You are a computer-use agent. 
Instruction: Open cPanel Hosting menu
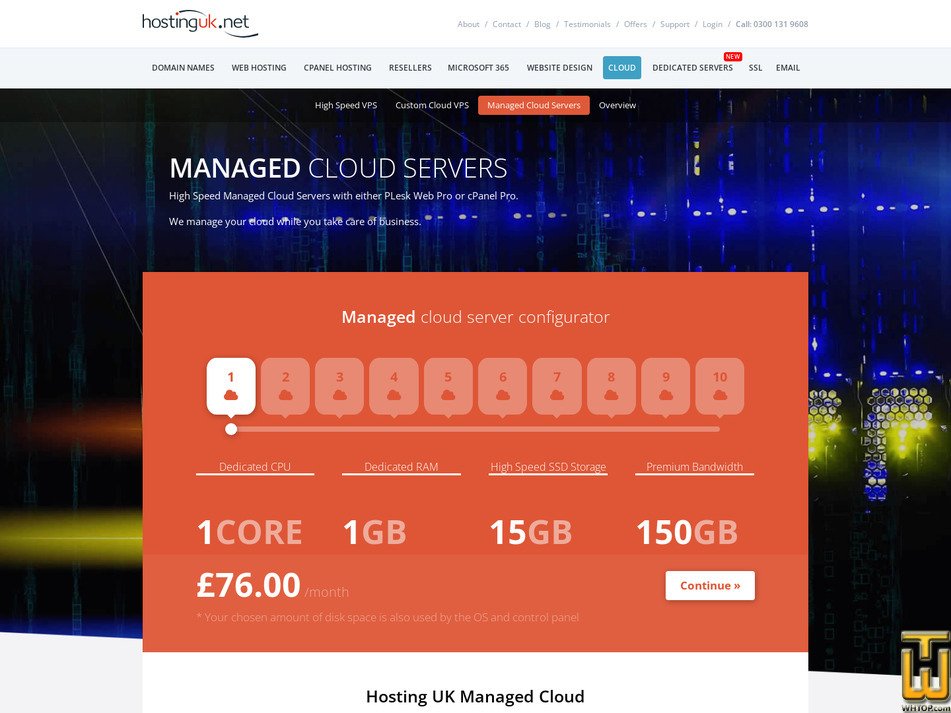pyautogui.click(x=338, y=68)
